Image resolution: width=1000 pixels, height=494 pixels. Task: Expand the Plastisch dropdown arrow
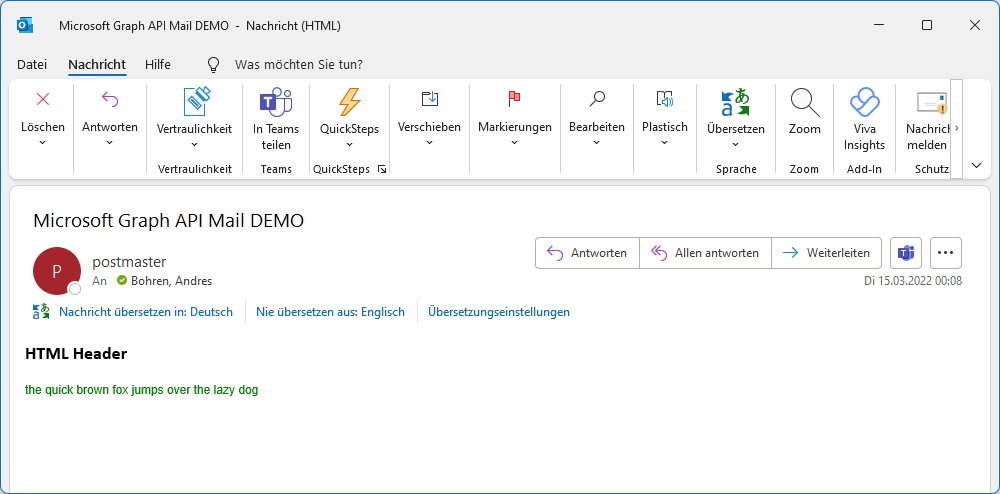(x=665, y=142)
